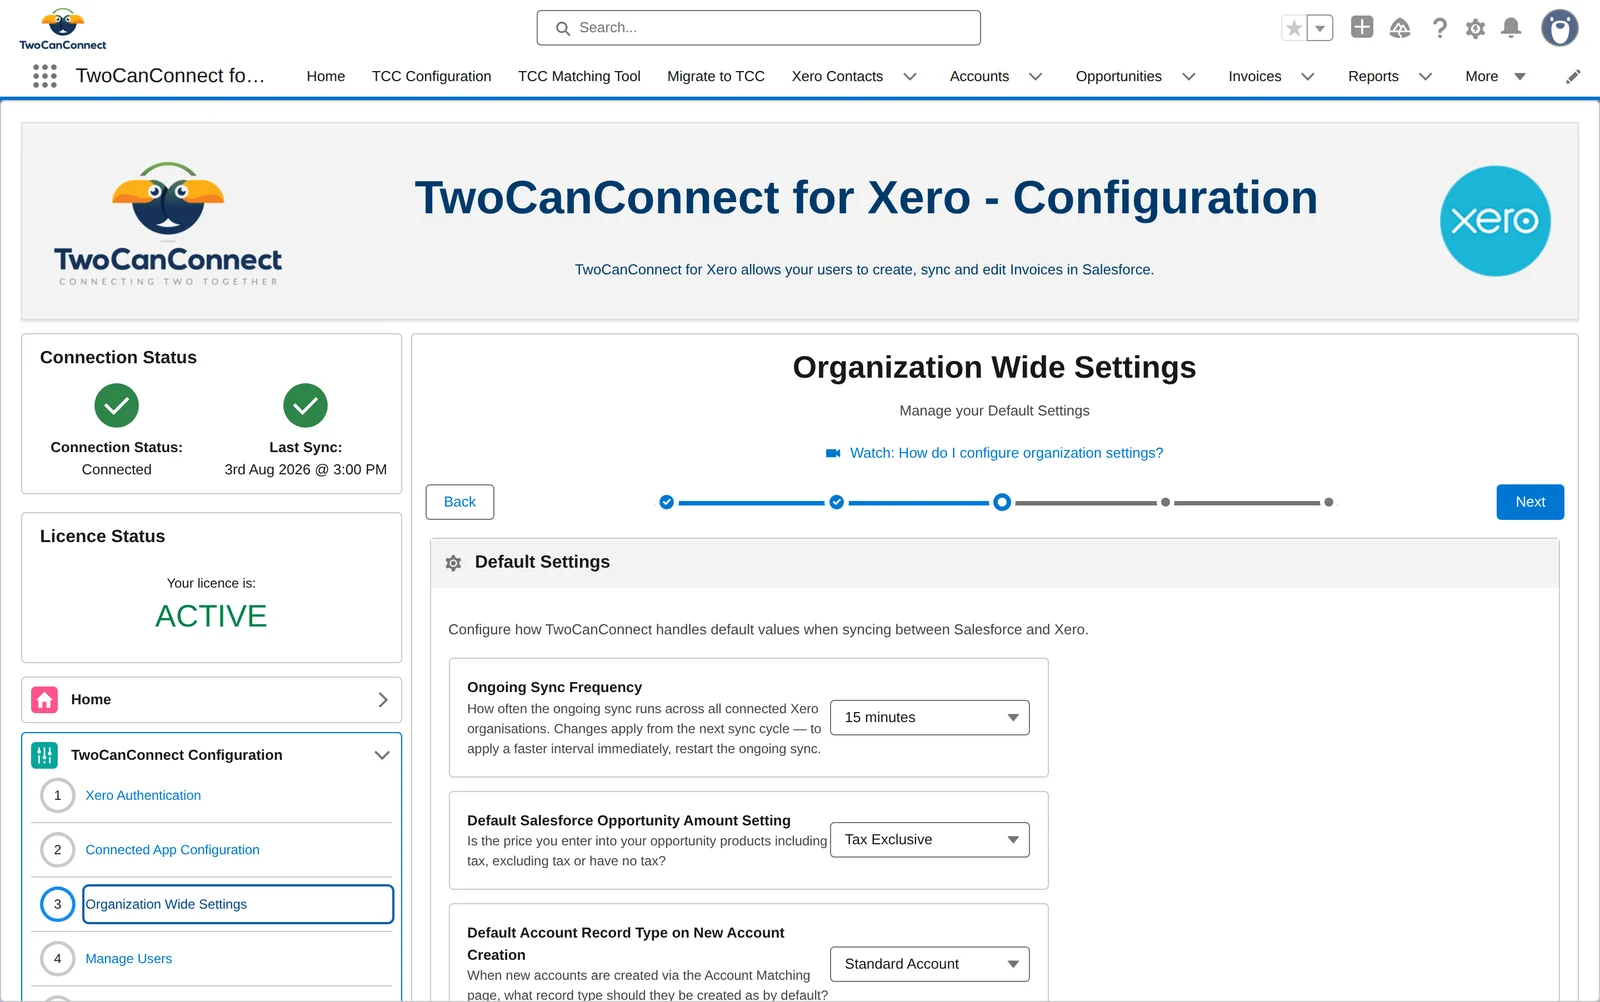Click inside the global Search field
Image resolution: width=1600 pixels, height=1002 pixels.
coord(758,28)
